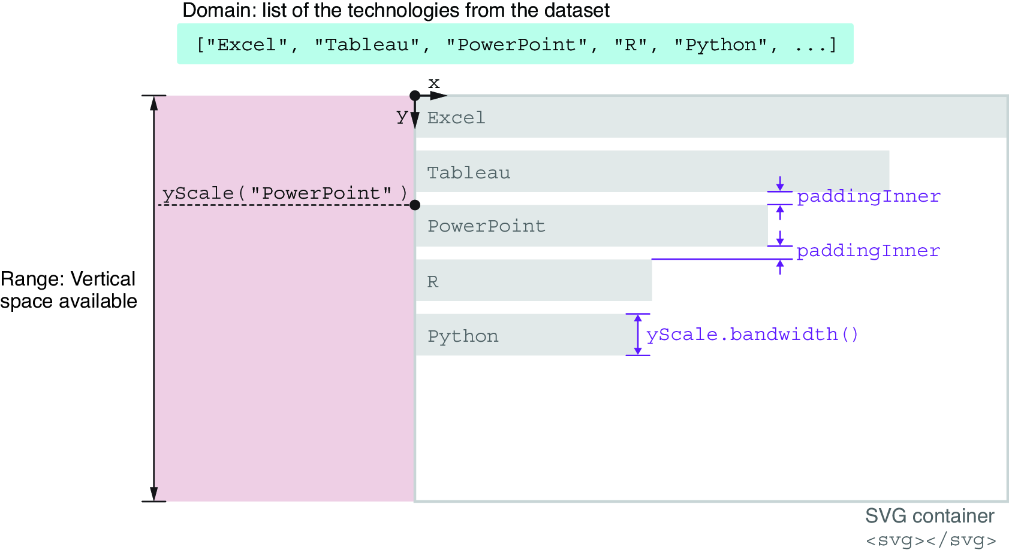This screenshot has height=550, width=1009.
Task: Click the Excel bar
Action: (x=711, y=117)
